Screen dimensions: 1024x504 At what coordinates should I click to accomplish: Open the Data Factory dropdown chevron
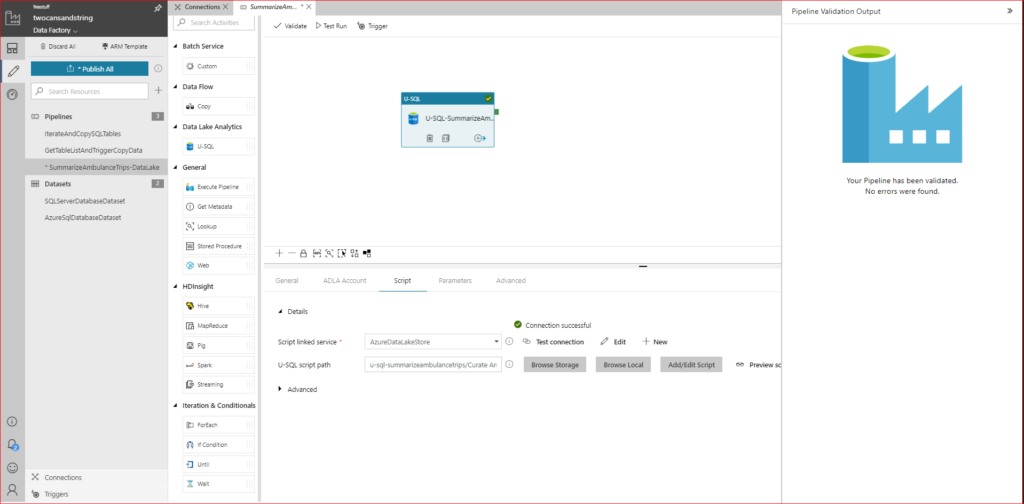[76, 31]
